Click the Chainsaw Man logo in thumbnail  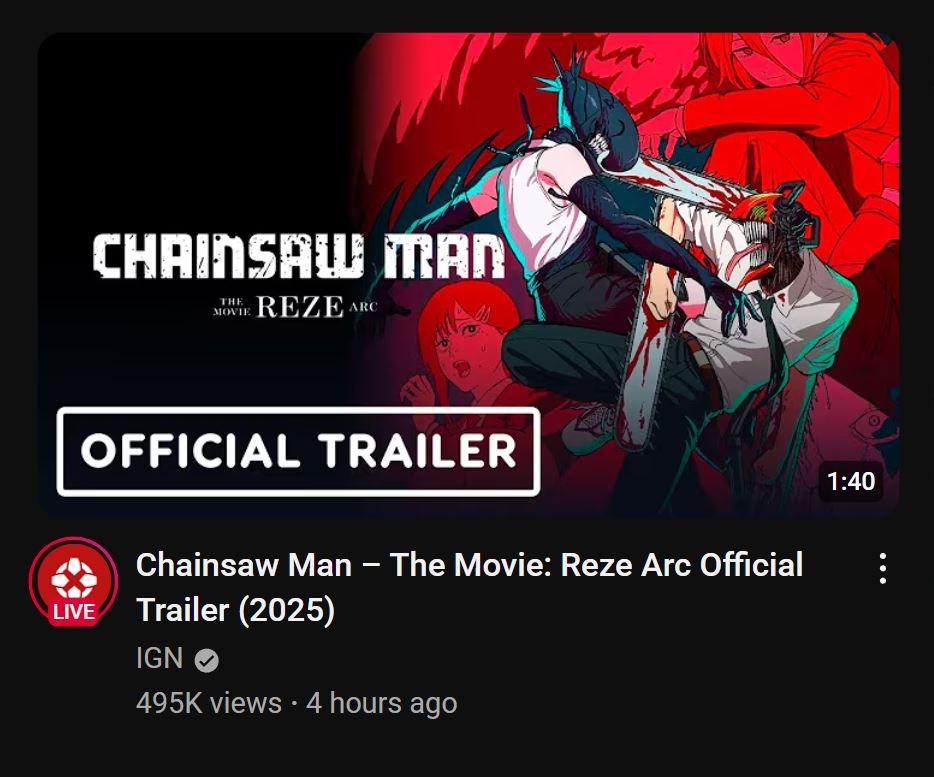tap(299, 257)
